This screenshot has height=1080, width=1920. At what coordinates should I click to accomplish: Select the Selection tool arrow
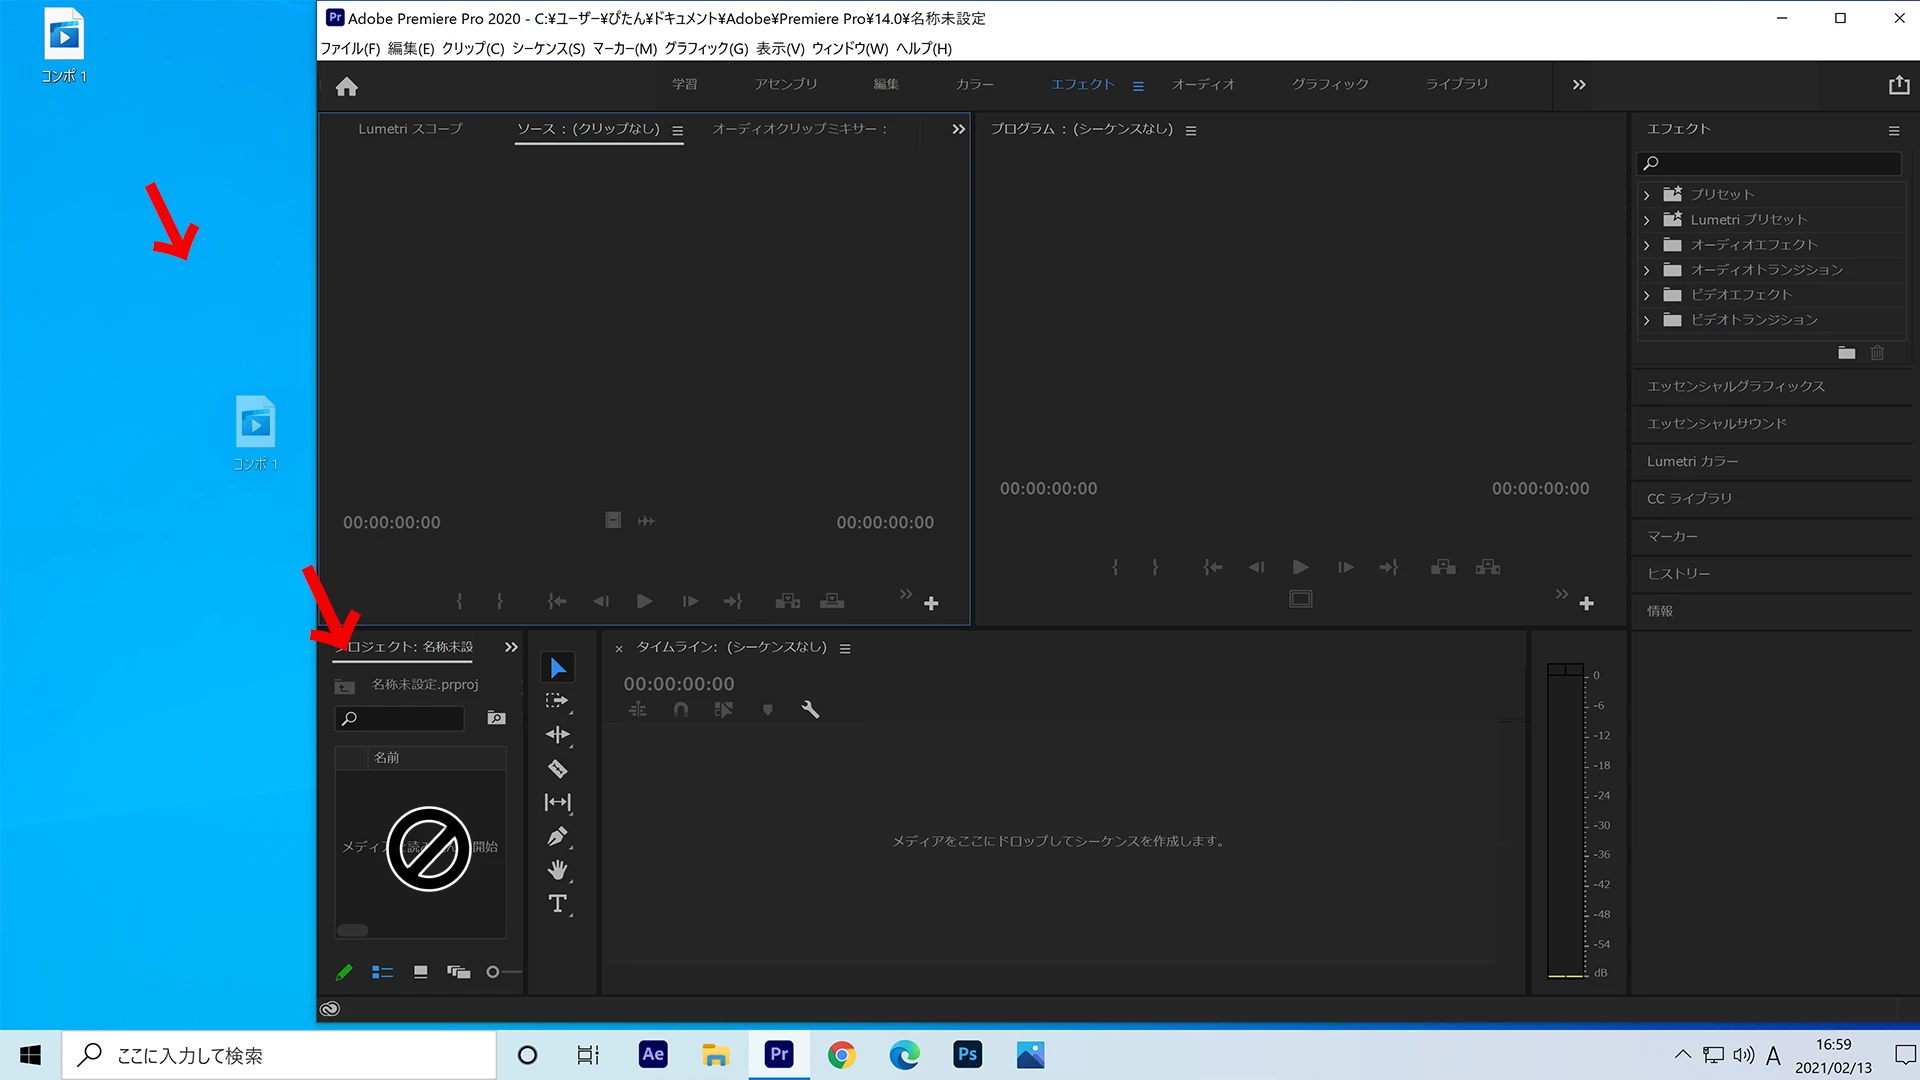point(558,668)
